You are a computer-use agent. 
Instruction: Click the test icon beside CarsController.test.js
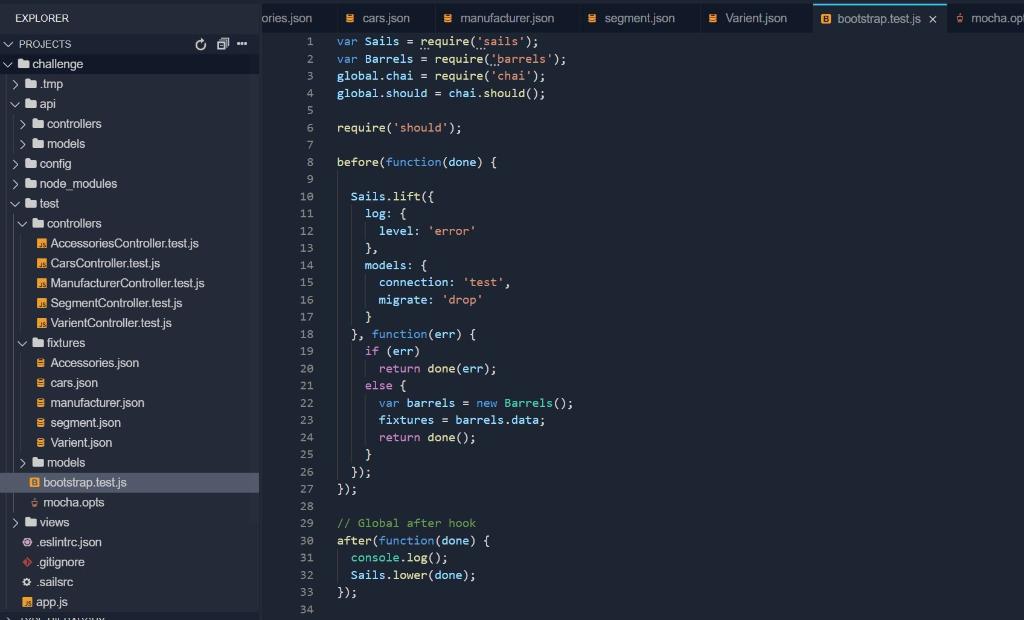pyautogui.click(x=40, y=263)
